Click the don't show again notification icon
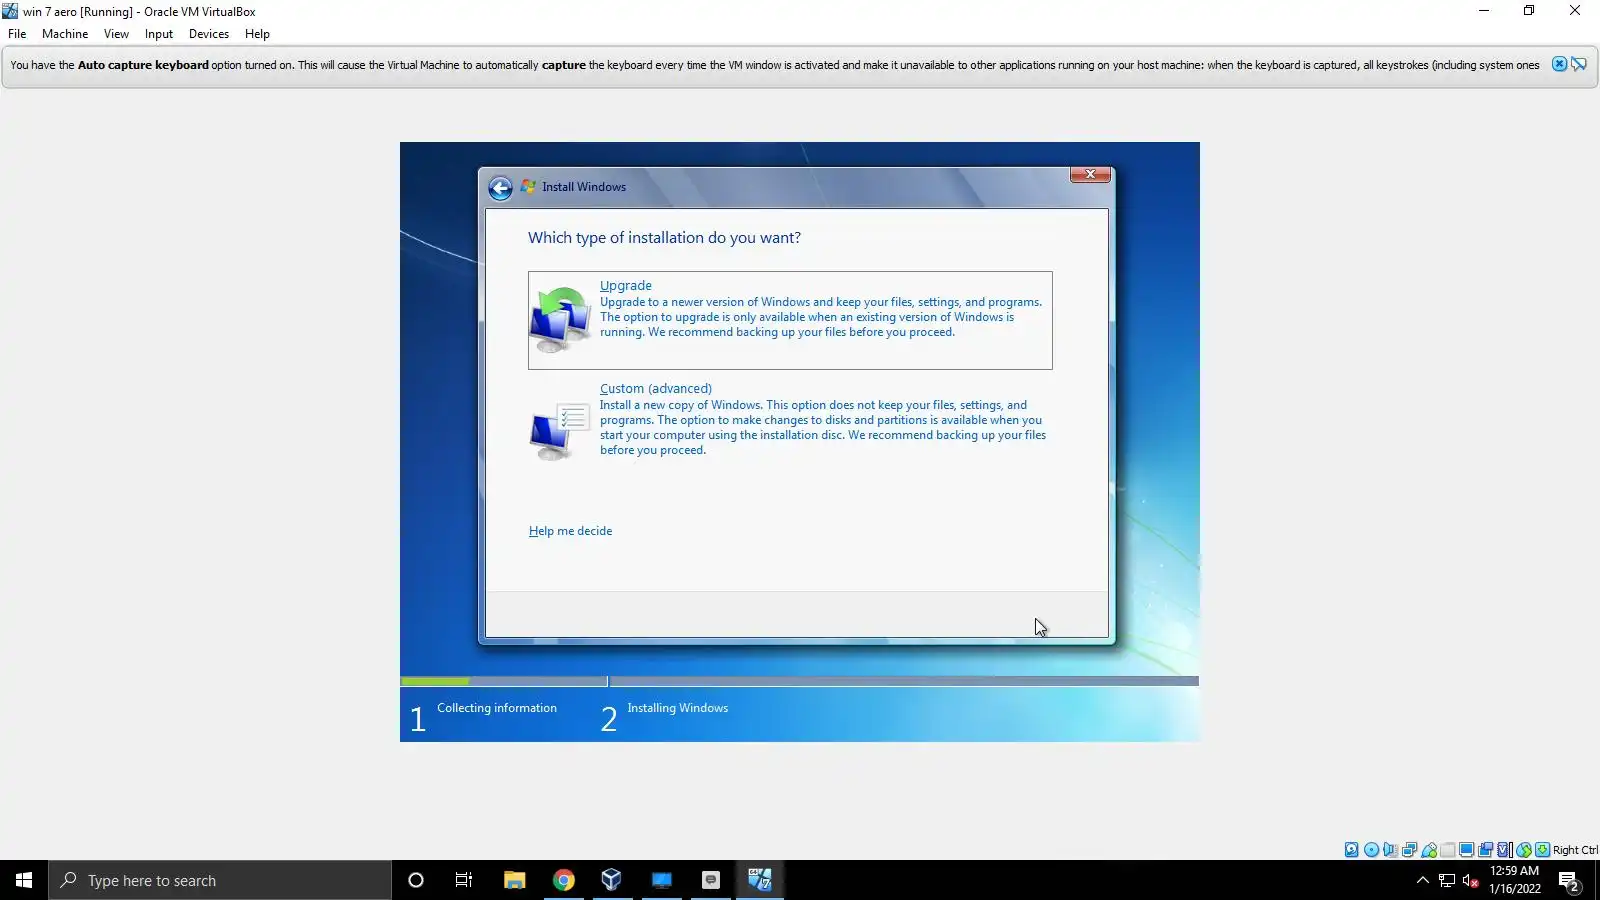The width and height of the screenshot is (1600, 900). tap(1579, 64)
